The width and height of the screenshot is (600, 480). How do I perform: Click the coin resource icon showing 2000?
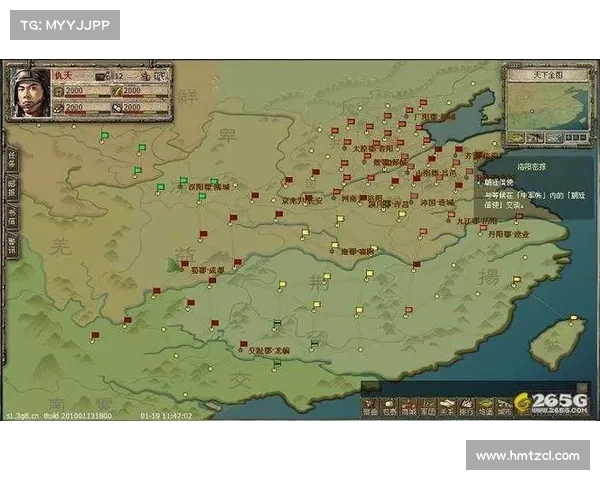tap(59, 91)
